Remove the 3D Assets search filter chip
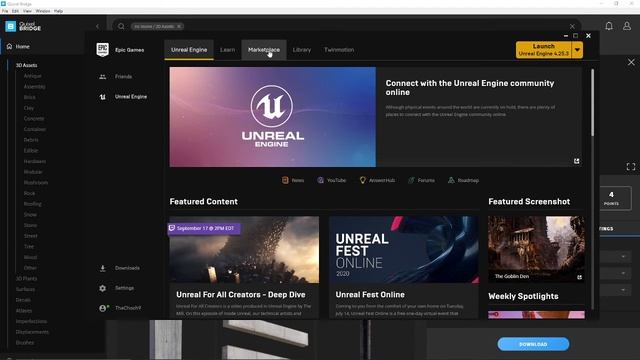 tap(179, 27)
